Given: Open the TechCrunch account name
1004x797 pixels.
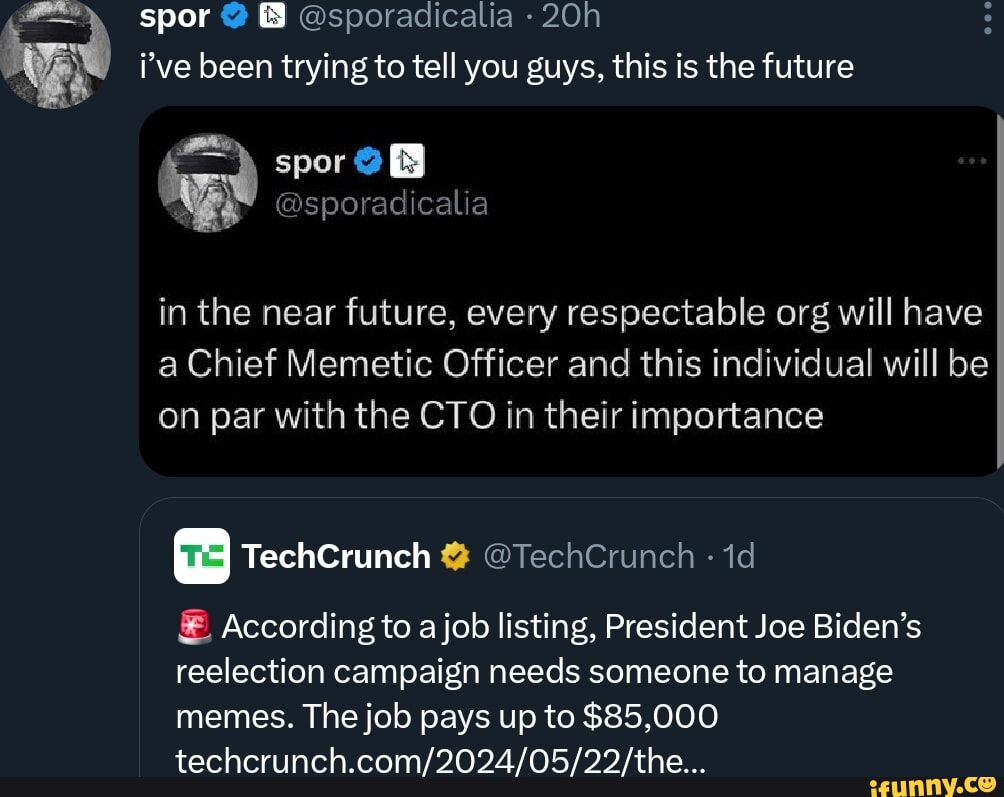Looking at the screenshot, I should 336,556.
